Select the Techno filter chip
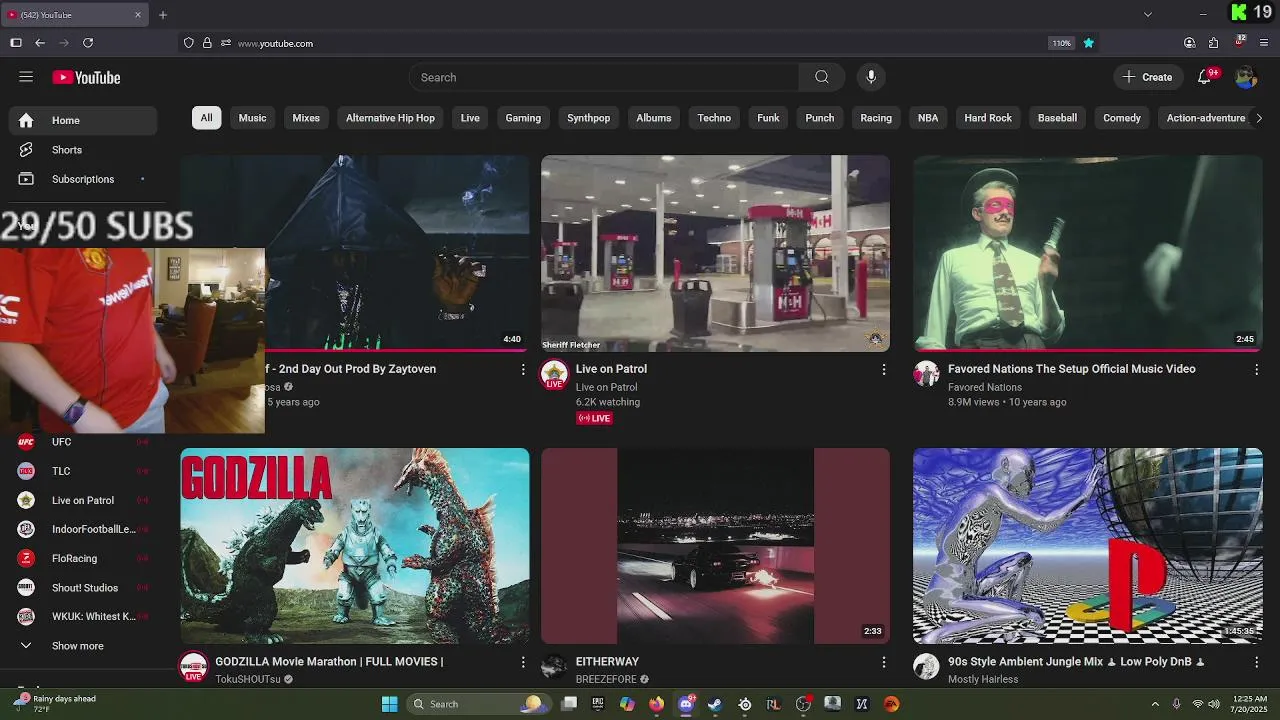 click(x=714, y=118)
